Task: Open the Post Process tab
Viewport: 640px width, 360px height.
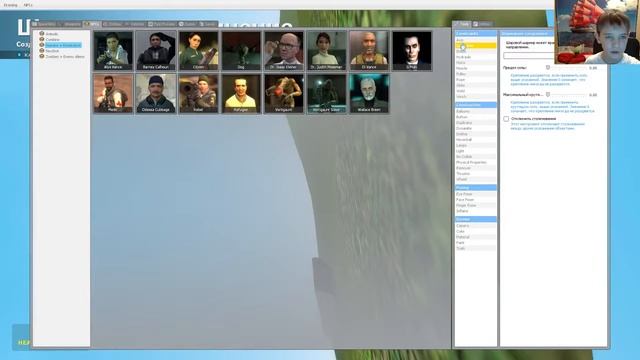Action: point(162,24)
